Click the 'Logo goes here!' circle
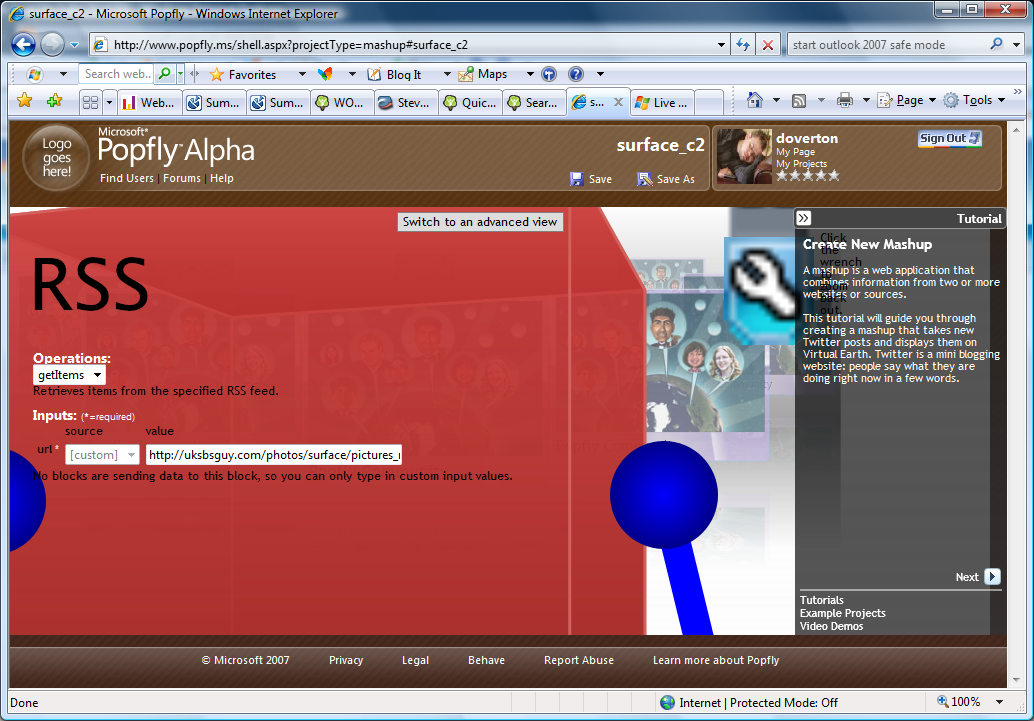 (x=56, y=158)
